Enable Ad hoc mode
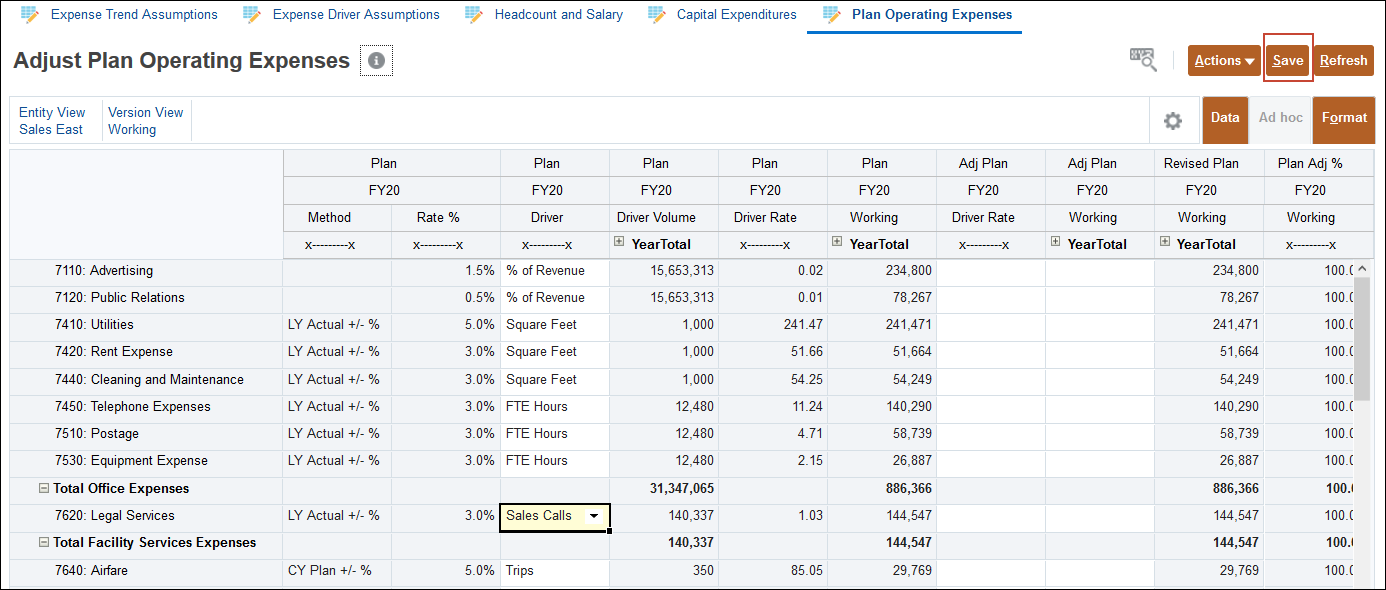The height and width of the screenshot is (590, 1386). (1281, 119)
